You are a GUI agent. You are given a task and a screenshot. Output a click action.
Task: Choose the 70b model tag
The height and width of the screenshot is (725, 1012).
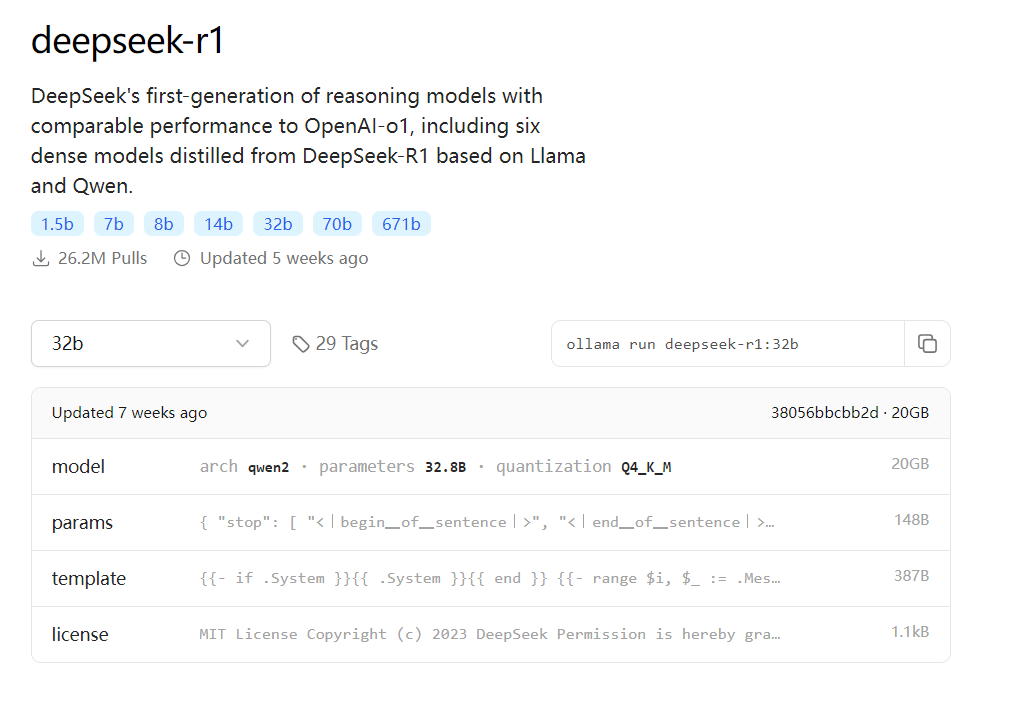click(x=337, y=224)
